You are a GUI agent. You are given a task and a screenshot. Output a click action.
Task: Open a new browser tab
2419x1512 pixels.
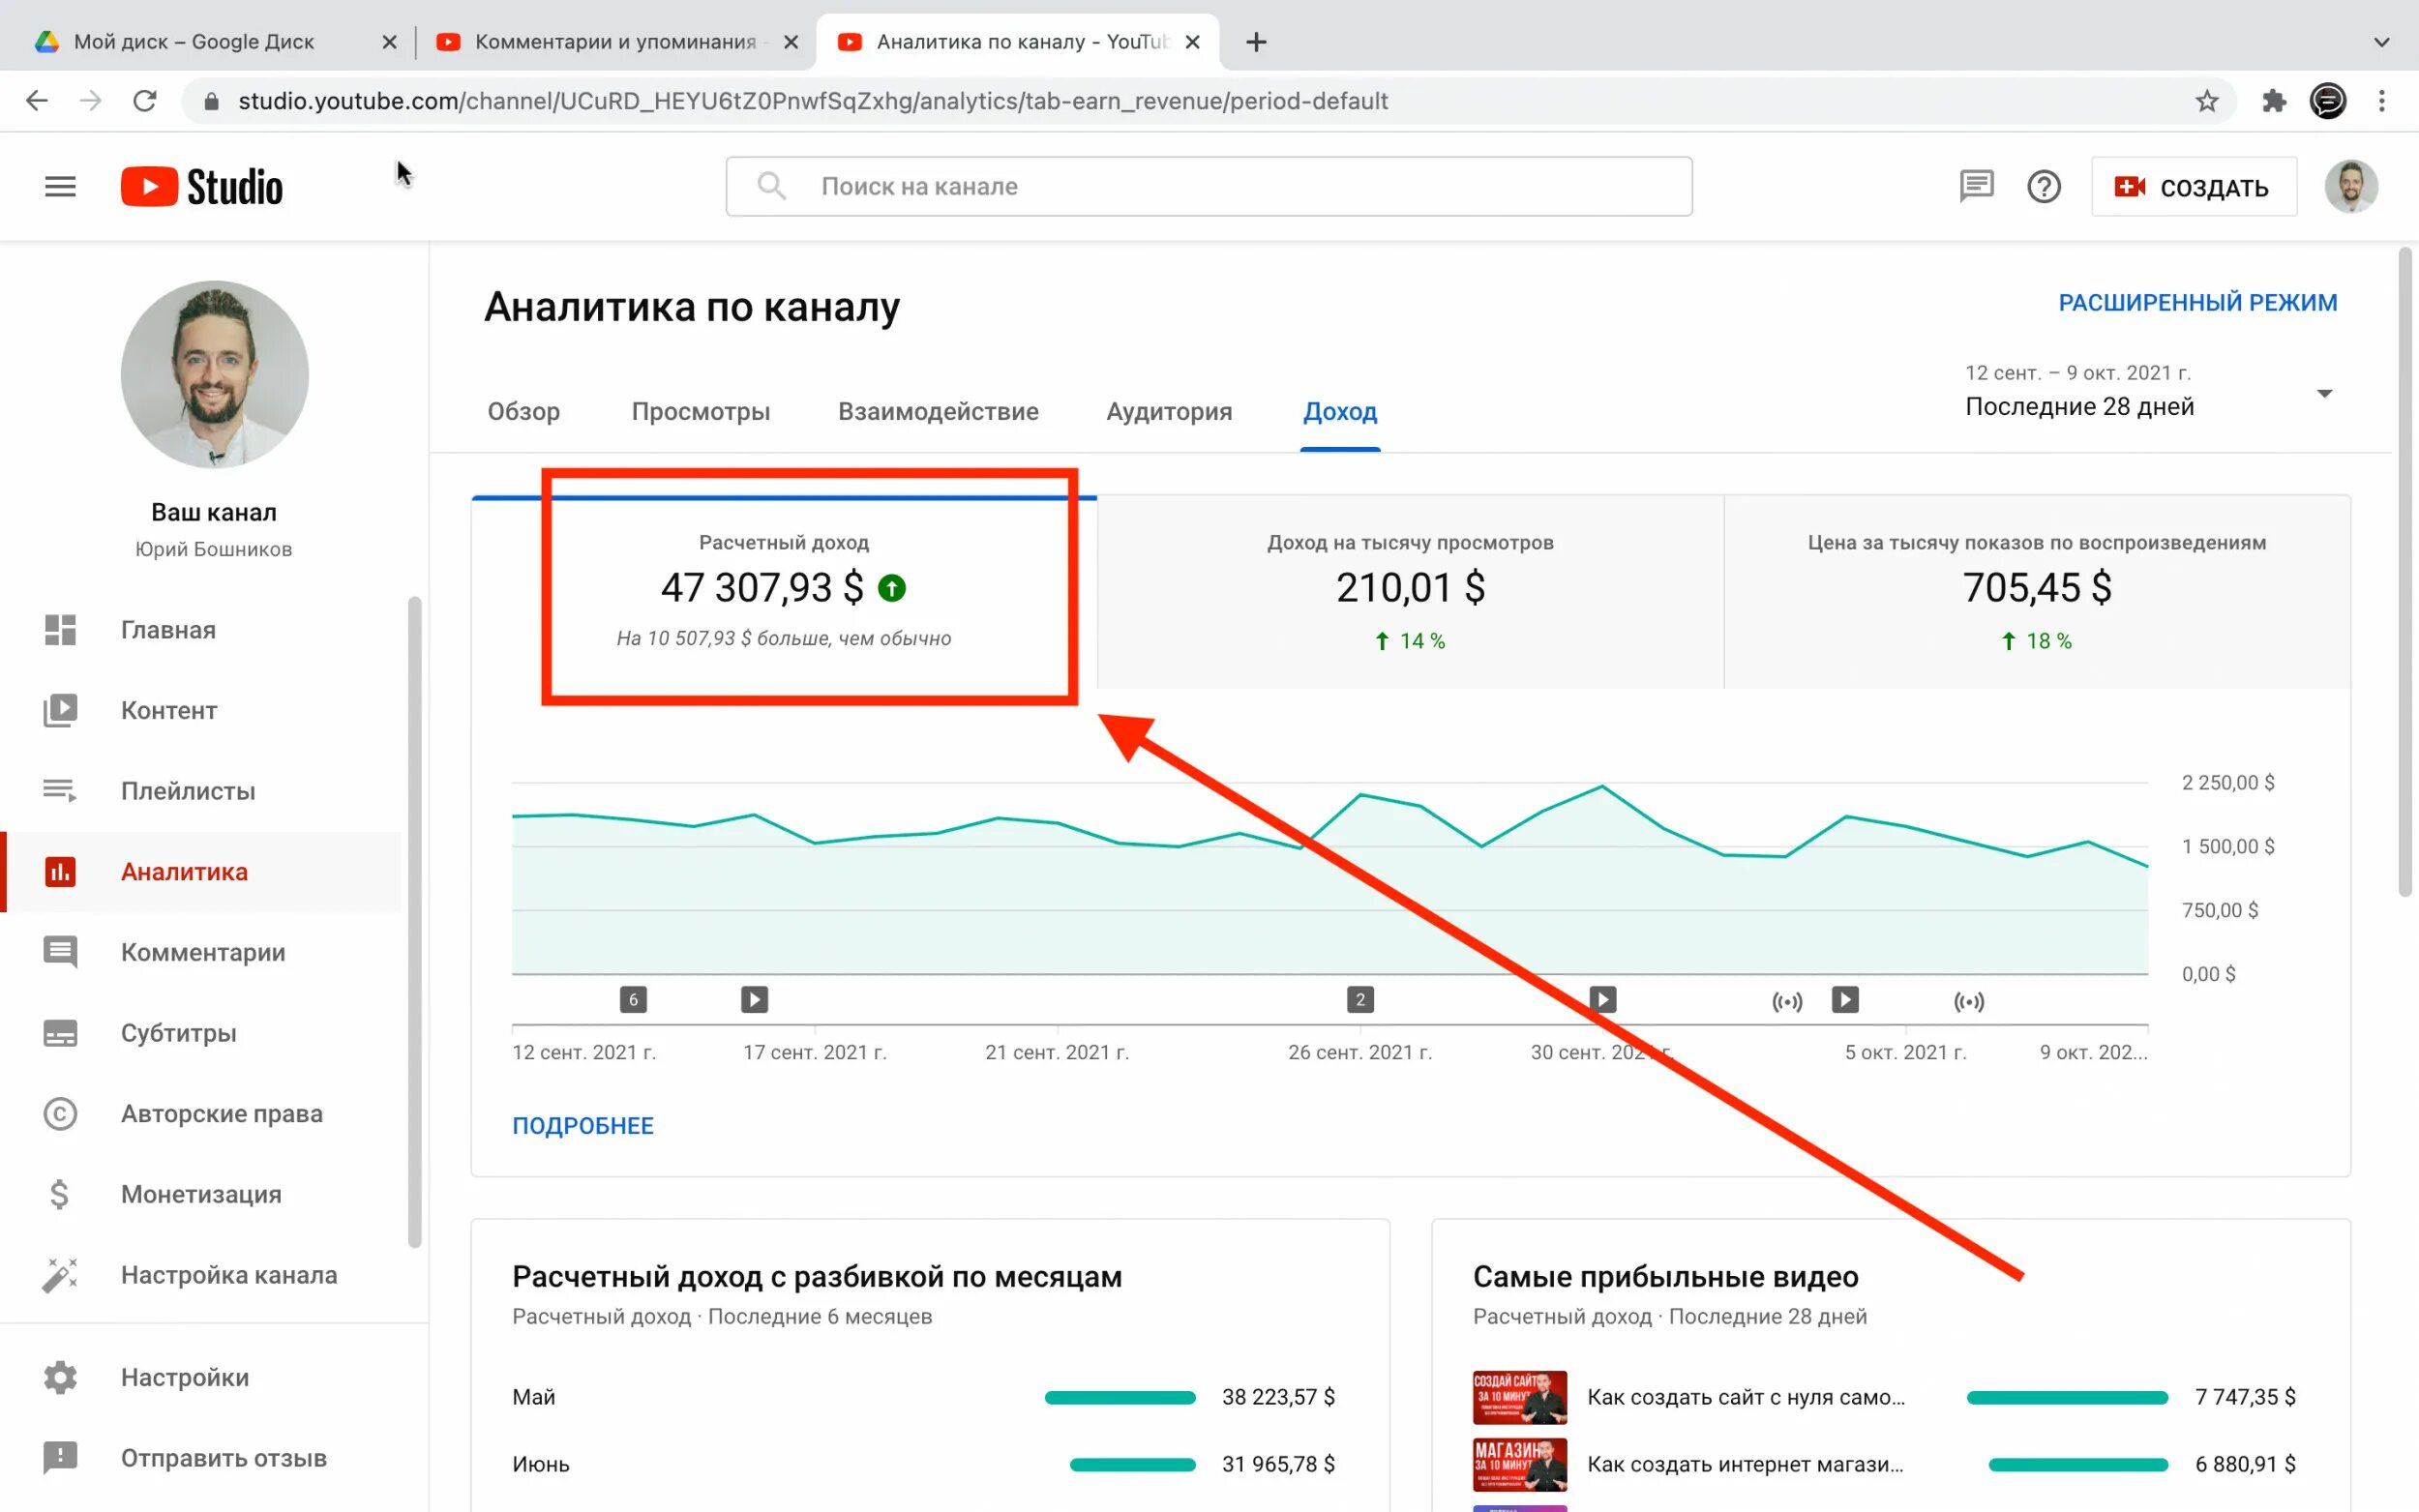point(1256,42)
